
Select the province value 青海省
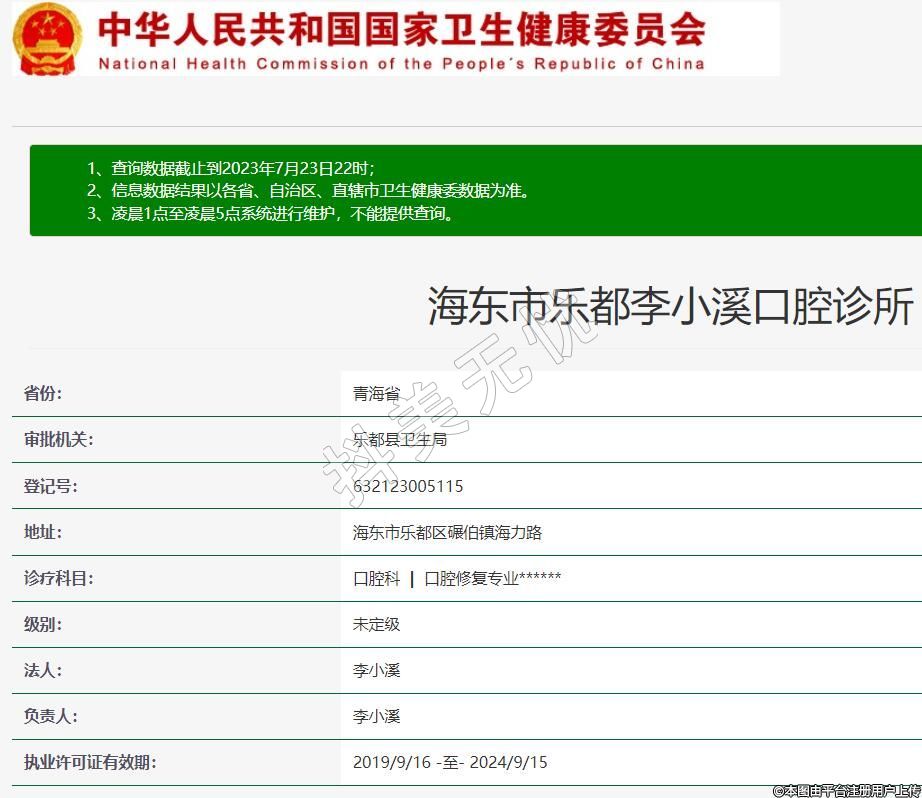[x=376, y=394]
